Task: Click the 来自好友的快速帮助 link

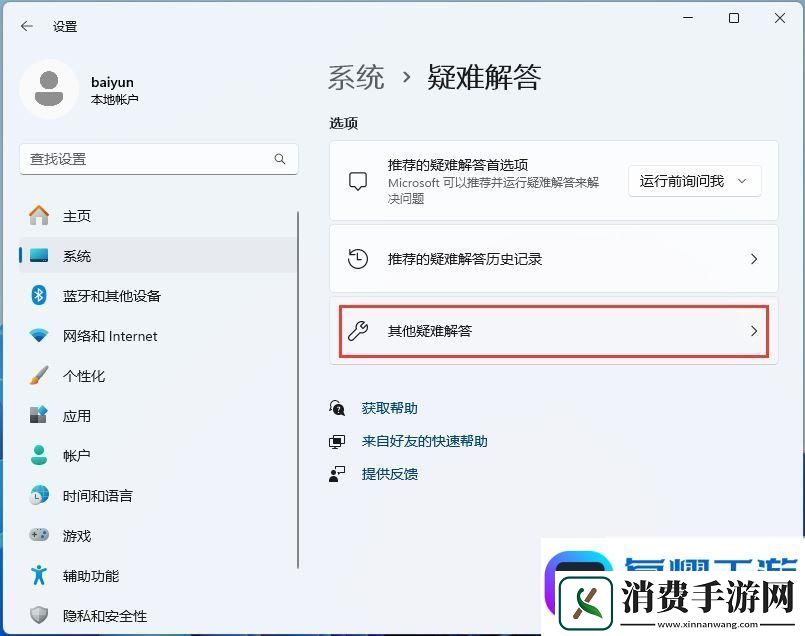Action: pyautogui.click(x=425, y=441)
